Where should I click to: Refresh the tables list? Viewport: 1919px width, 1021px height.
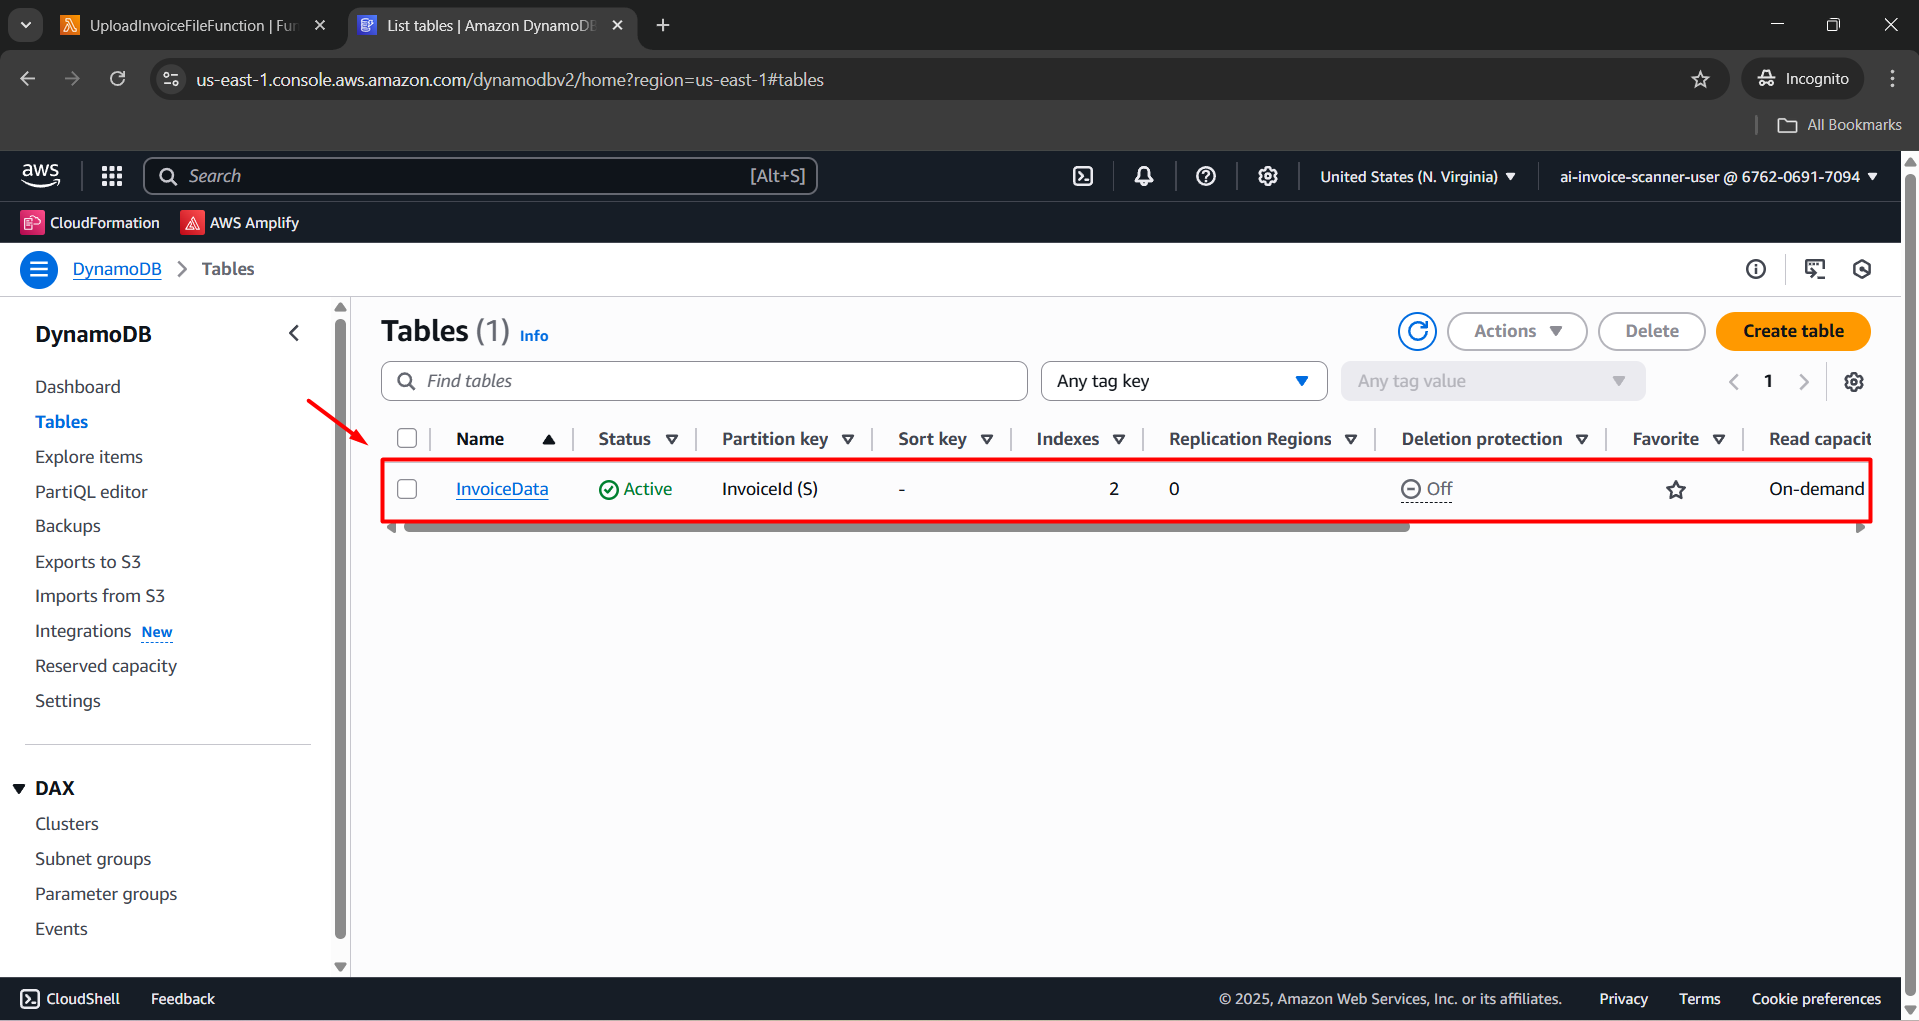click(x=1417, y=331)
